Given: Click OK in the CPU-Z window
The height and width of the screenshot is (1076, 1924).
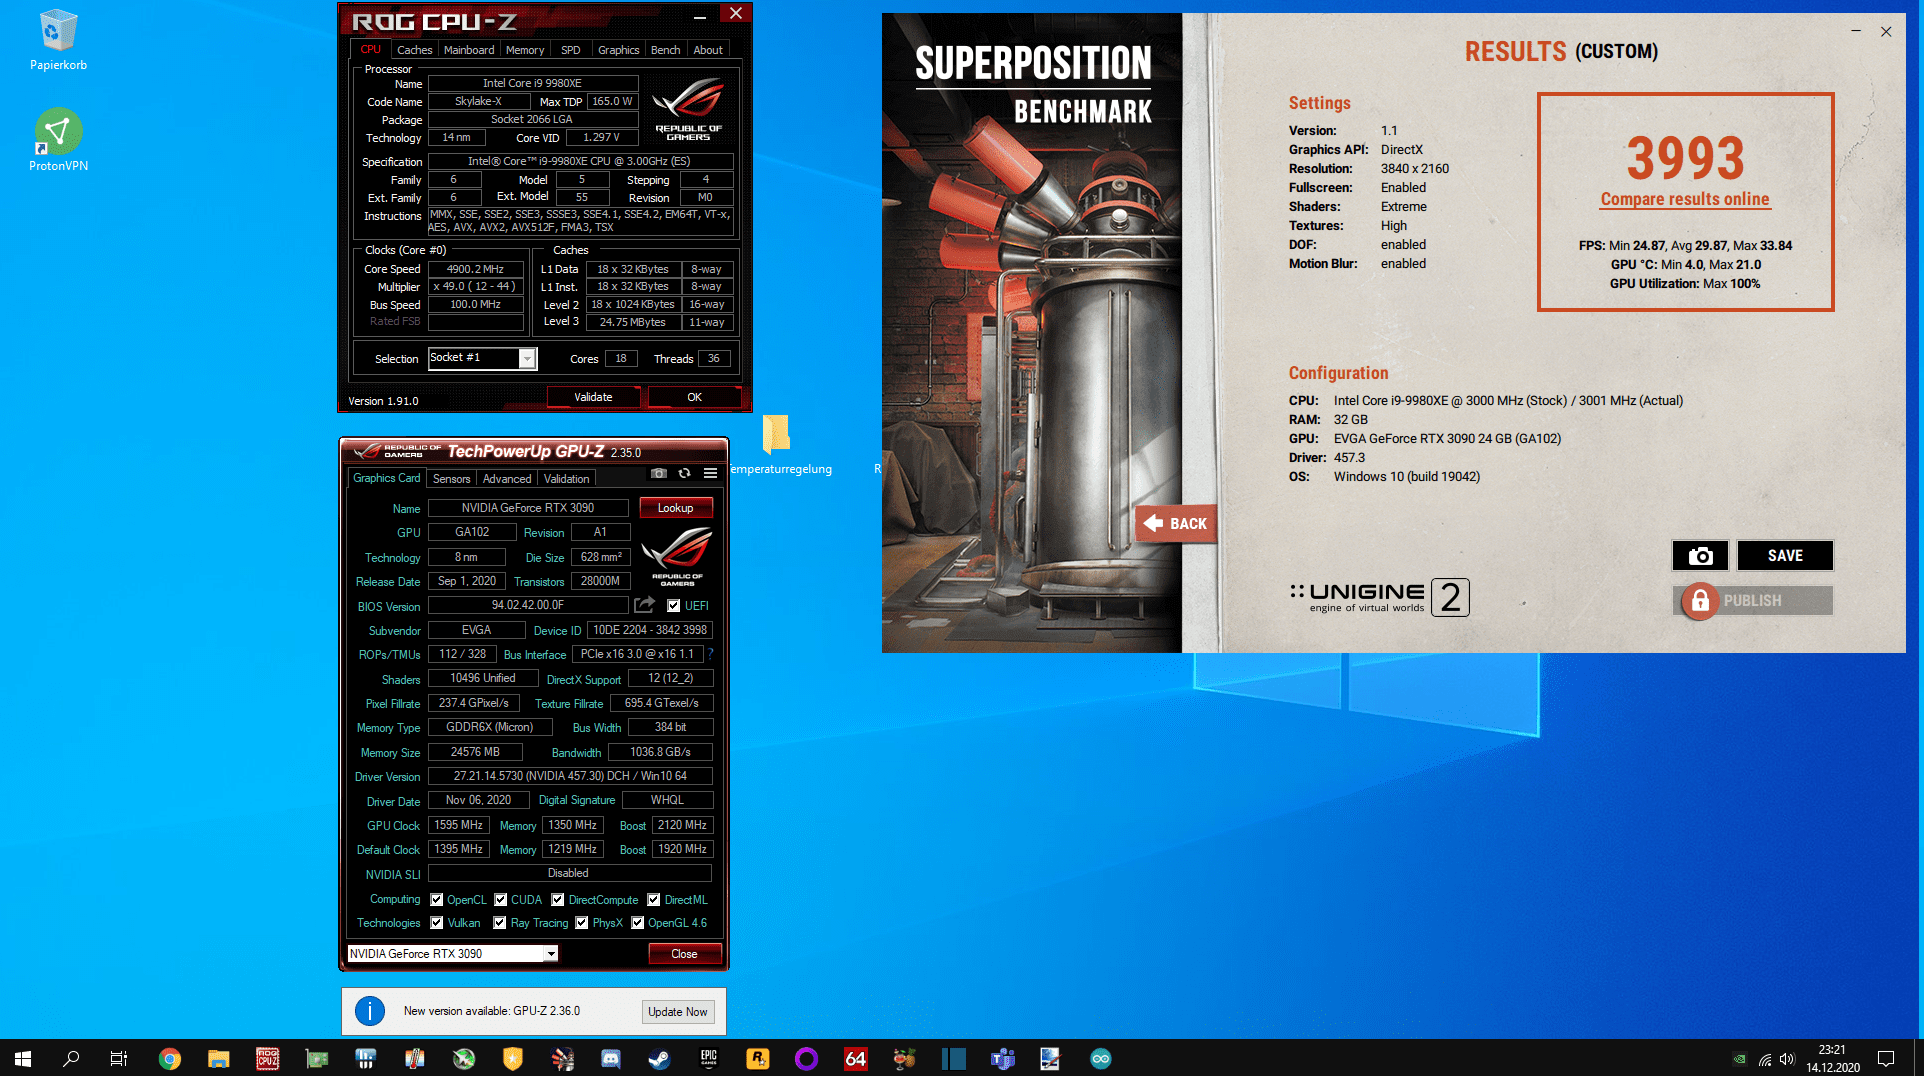Looking at the screenshot, I should (x=694, y=397).
